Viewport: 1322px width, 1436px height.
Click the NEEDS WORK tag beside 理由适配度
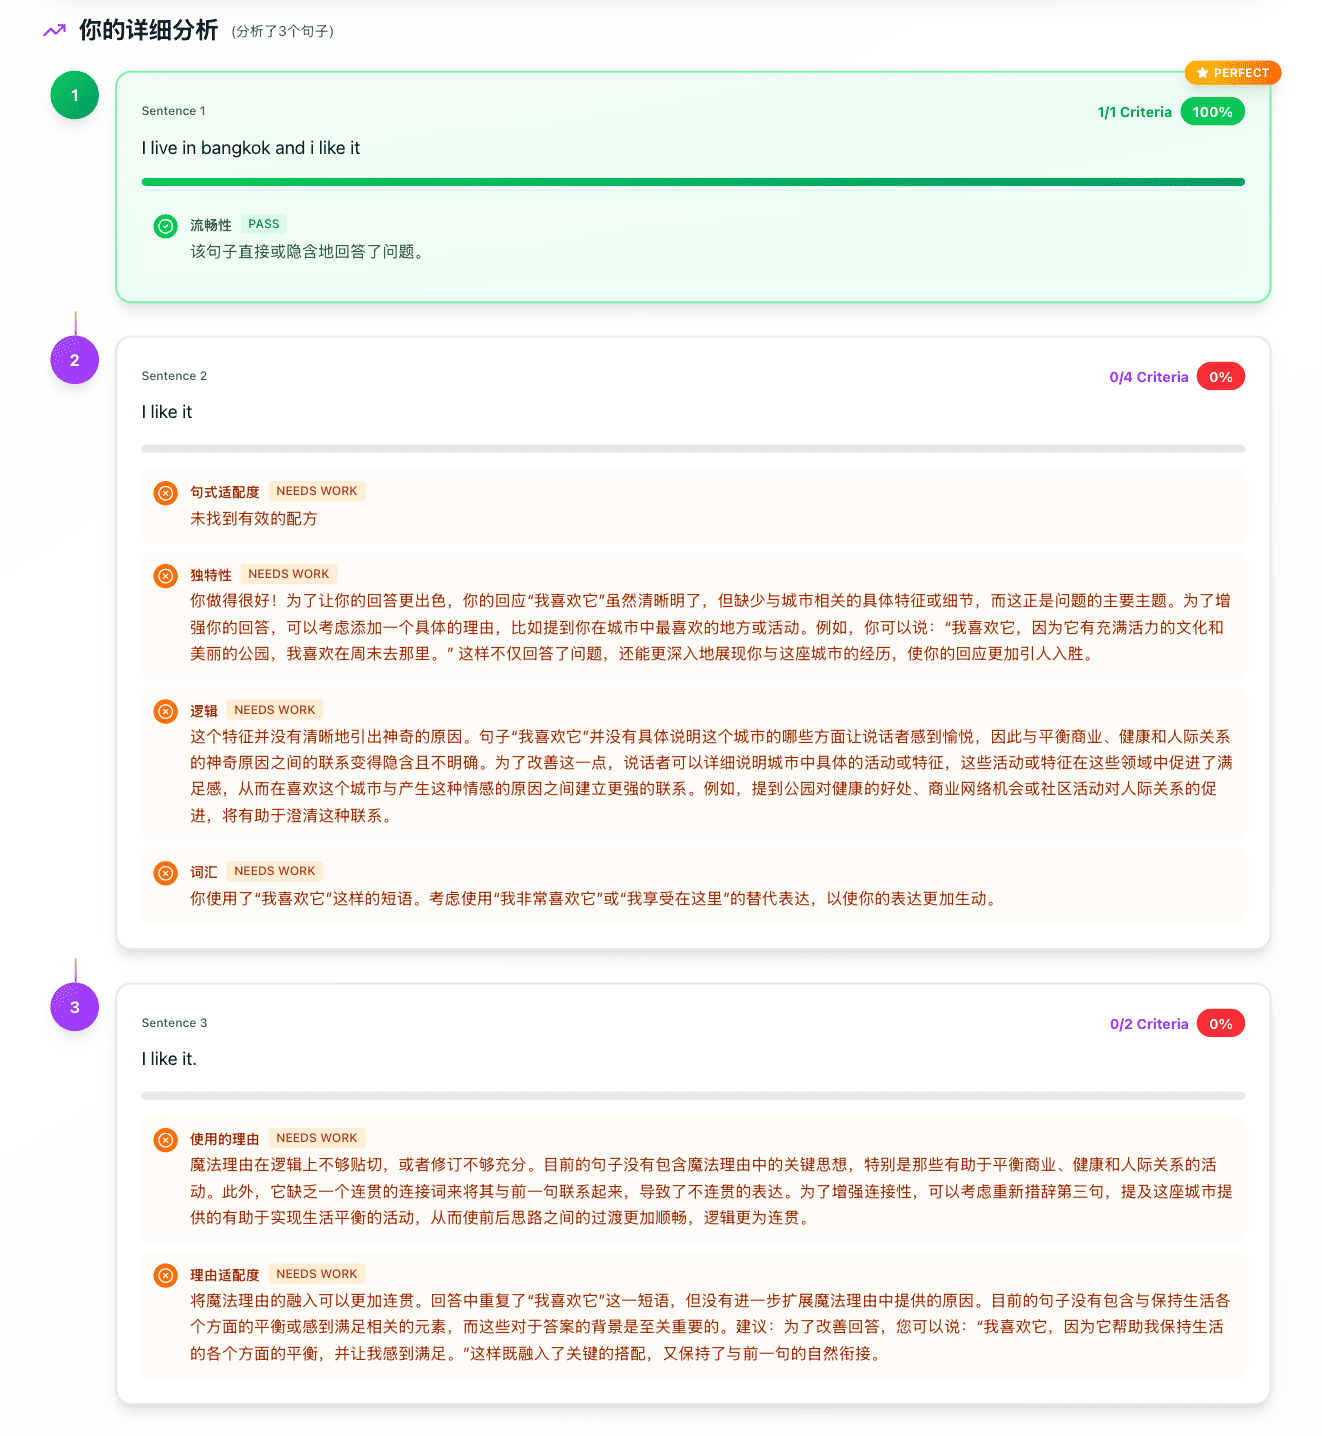click(x=317, y=1274)
